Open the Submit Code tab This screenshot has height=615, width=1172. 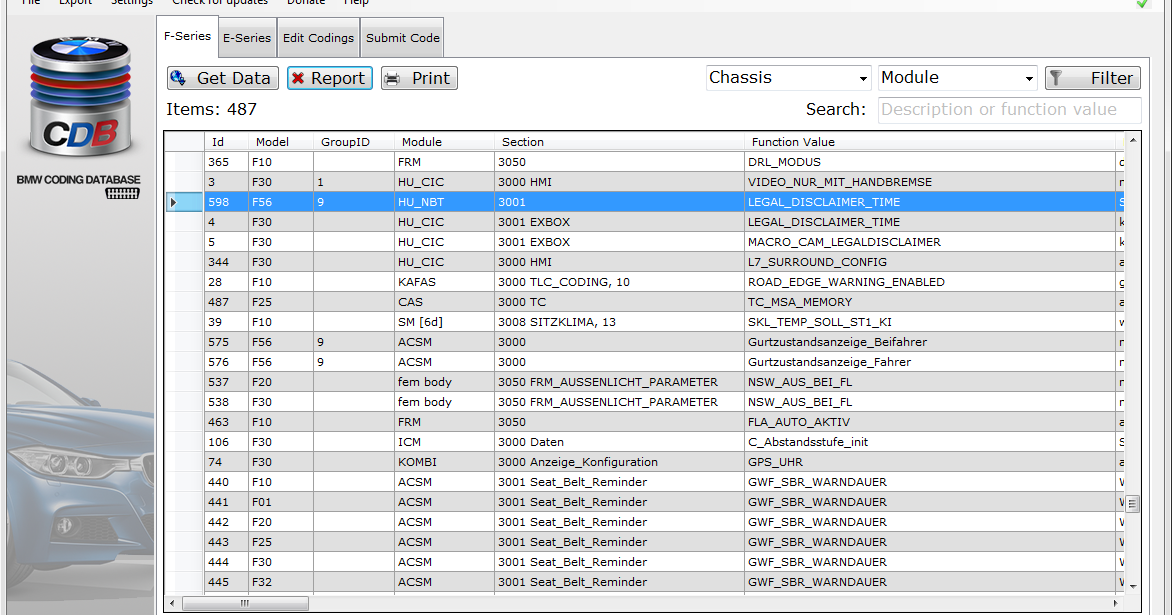(x=401, y=37)
